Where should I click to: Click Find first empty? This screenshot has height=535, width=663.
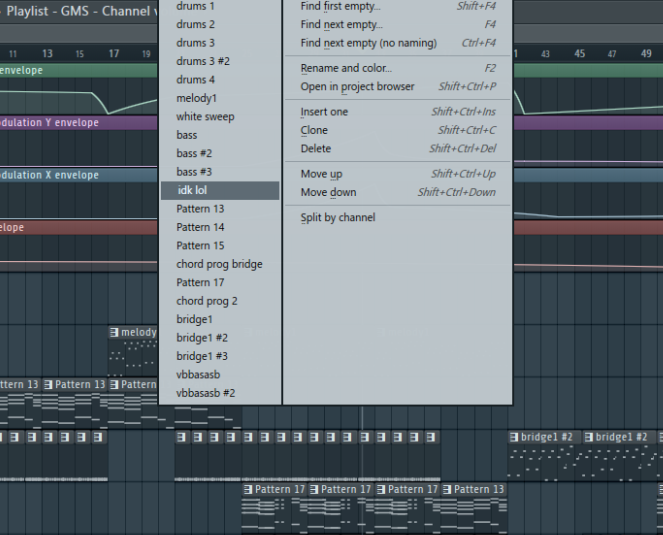[397, 6]
